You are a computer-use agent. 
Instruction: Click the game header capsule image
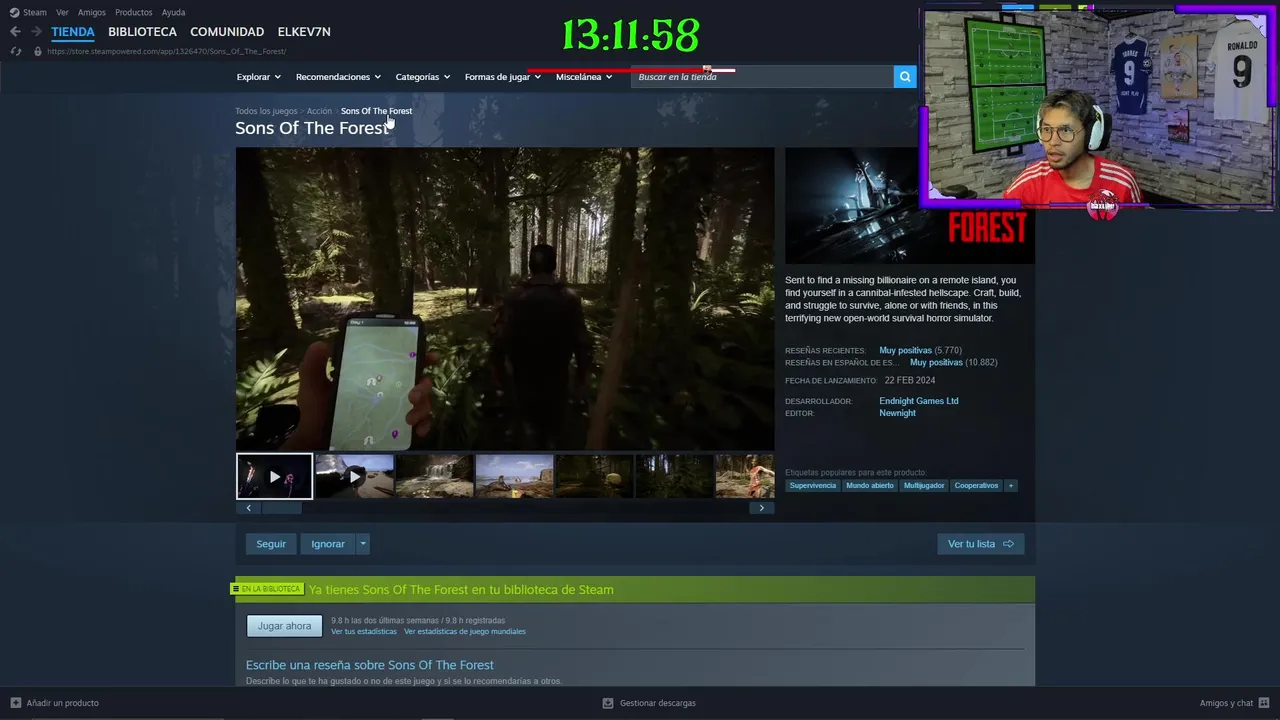[910, 206]
